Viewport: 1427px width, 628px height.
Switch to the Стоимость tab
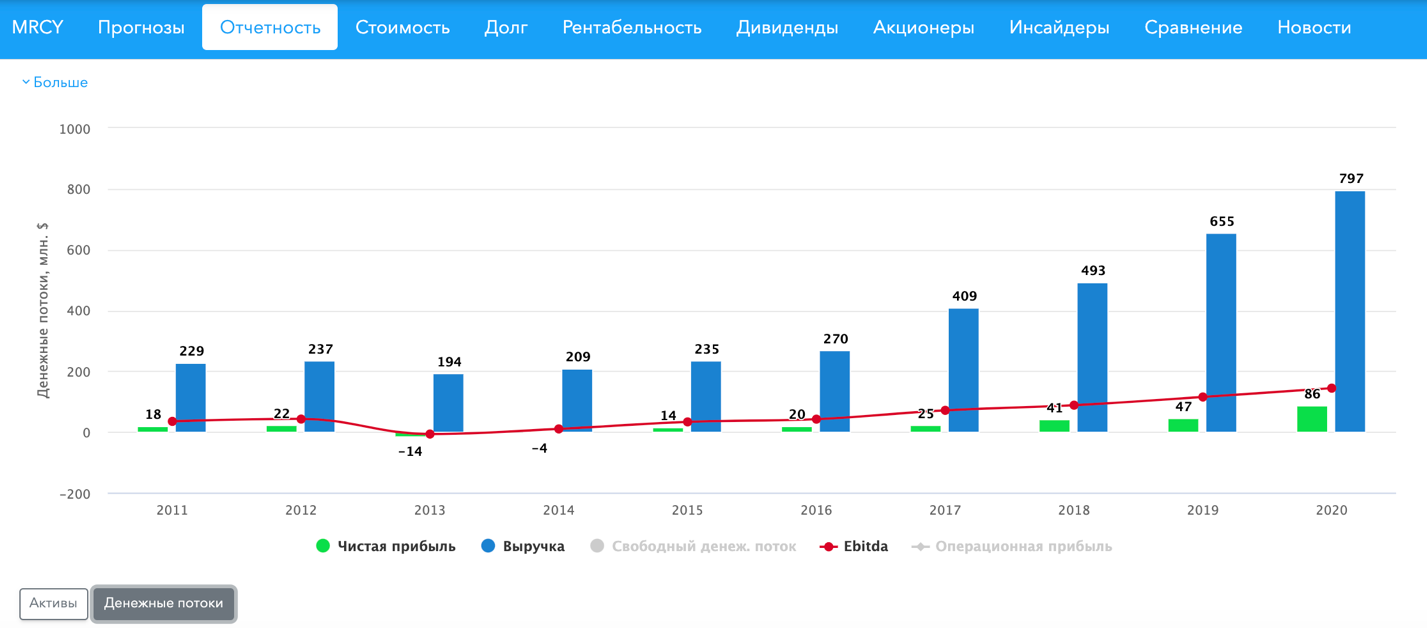tap(402, 28)
